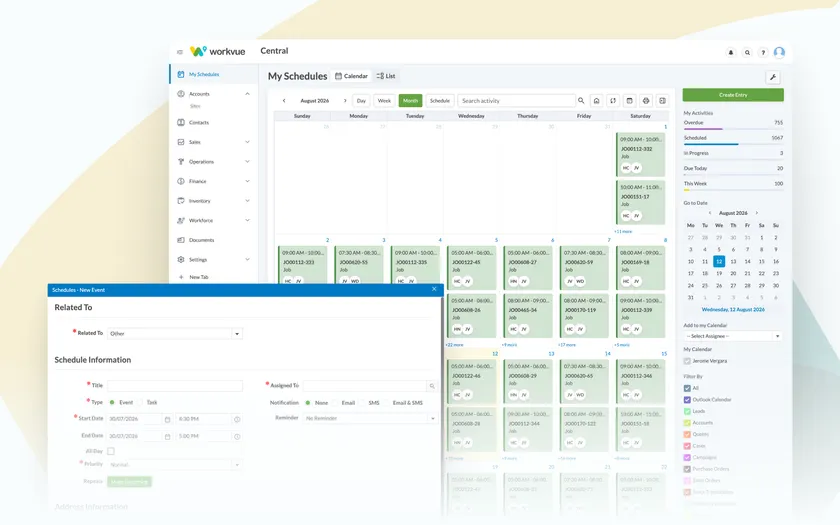
Task: Open the global search magnifier in header
Action: (x=747, y=52)
